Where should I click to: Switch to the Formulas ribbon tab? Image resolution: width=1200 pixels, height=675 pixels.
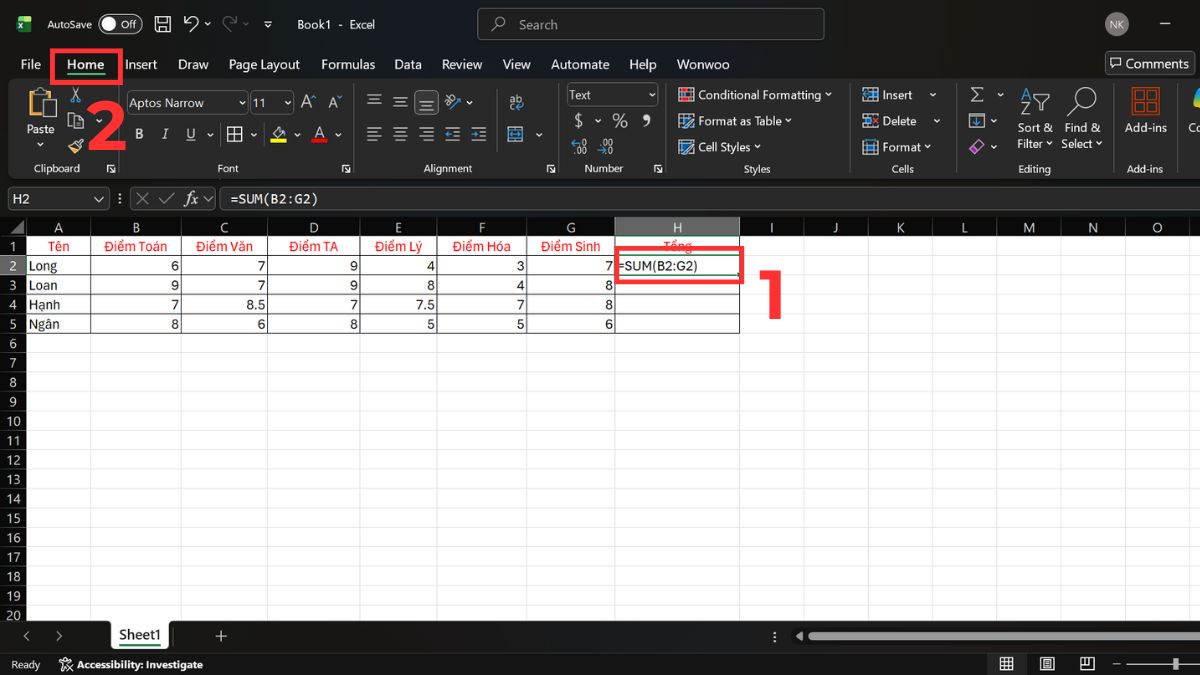pyautogui.click(x=348, y=64)
